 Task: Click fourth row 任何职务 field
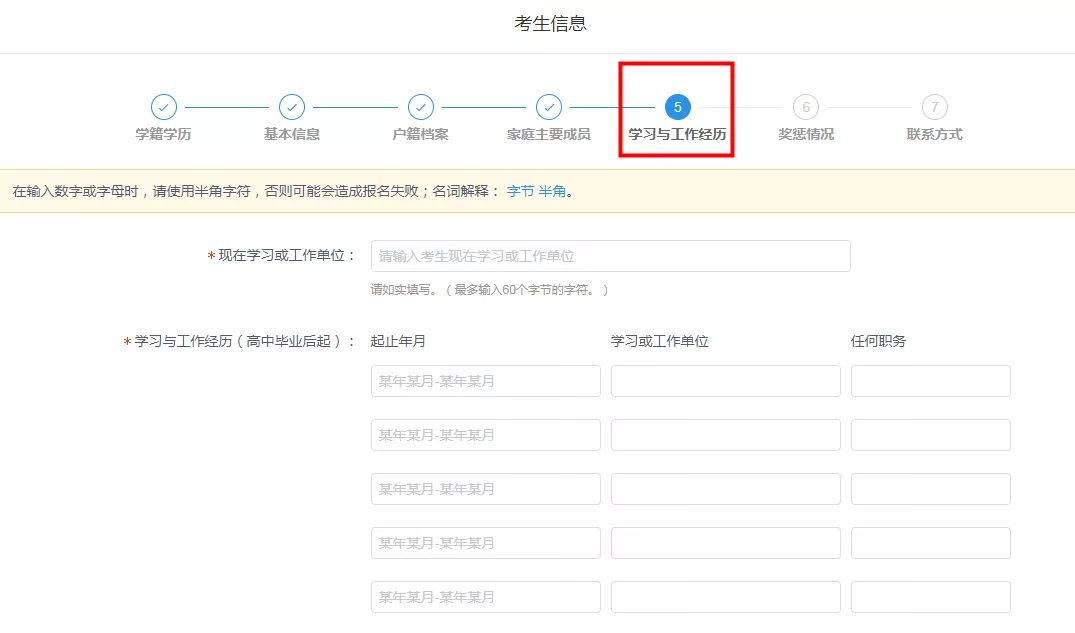pos(930,543)
